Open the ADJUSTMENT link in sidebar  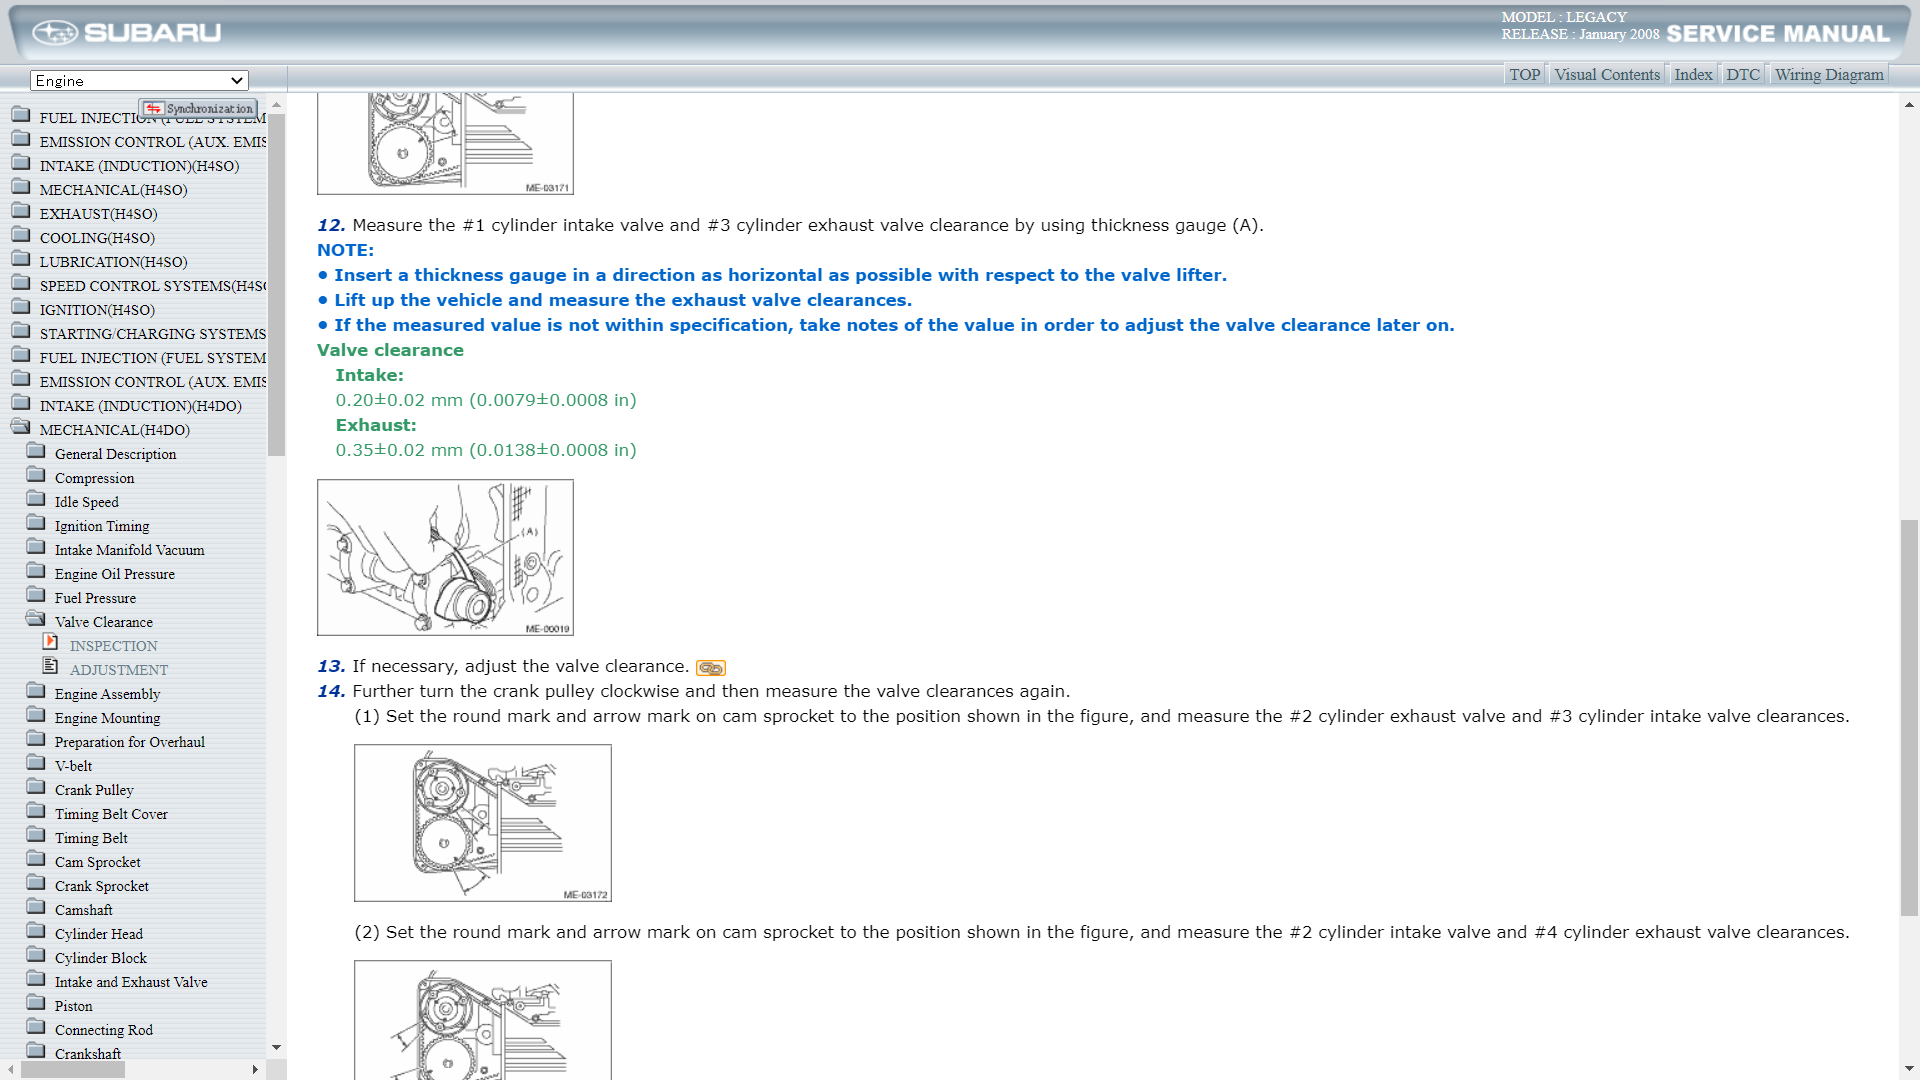point(118,670)
